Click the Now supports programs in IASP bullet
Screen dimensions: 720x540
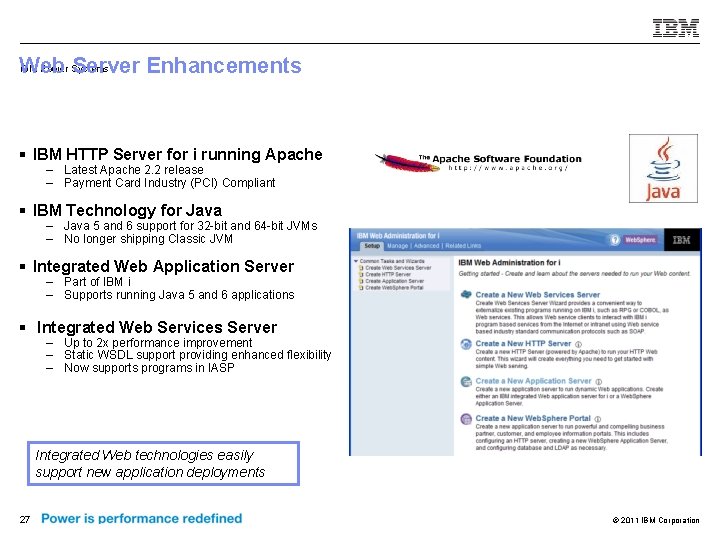point(149,368)
